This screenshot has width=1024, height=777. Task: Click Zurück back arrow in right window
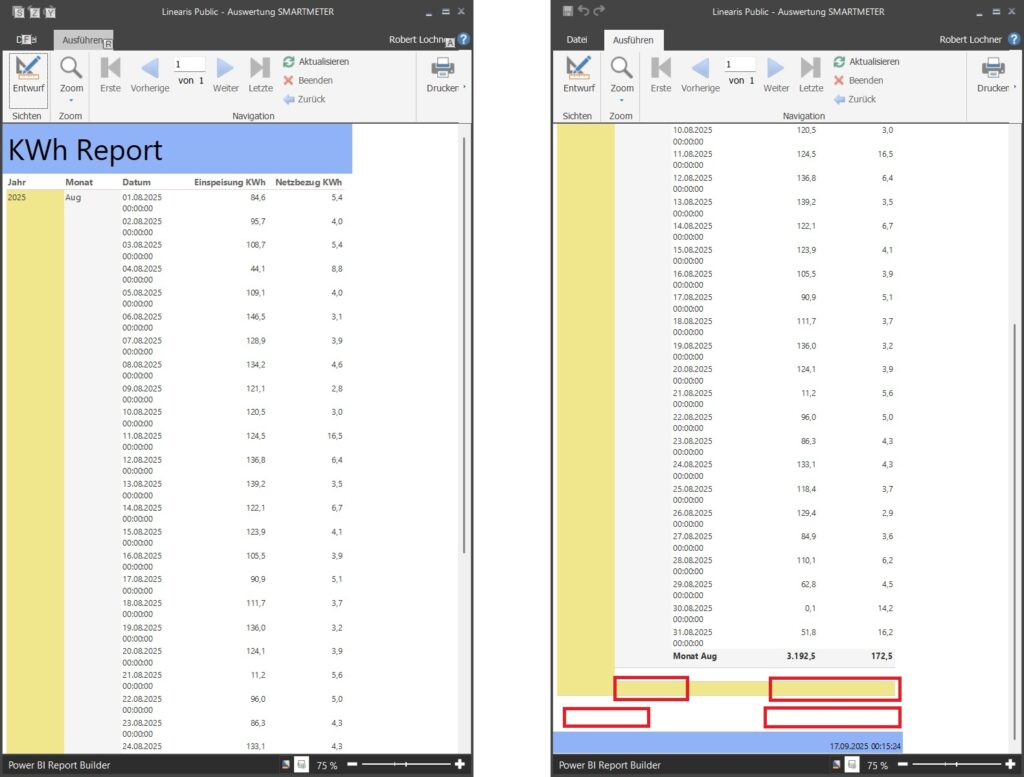[839, 99]
